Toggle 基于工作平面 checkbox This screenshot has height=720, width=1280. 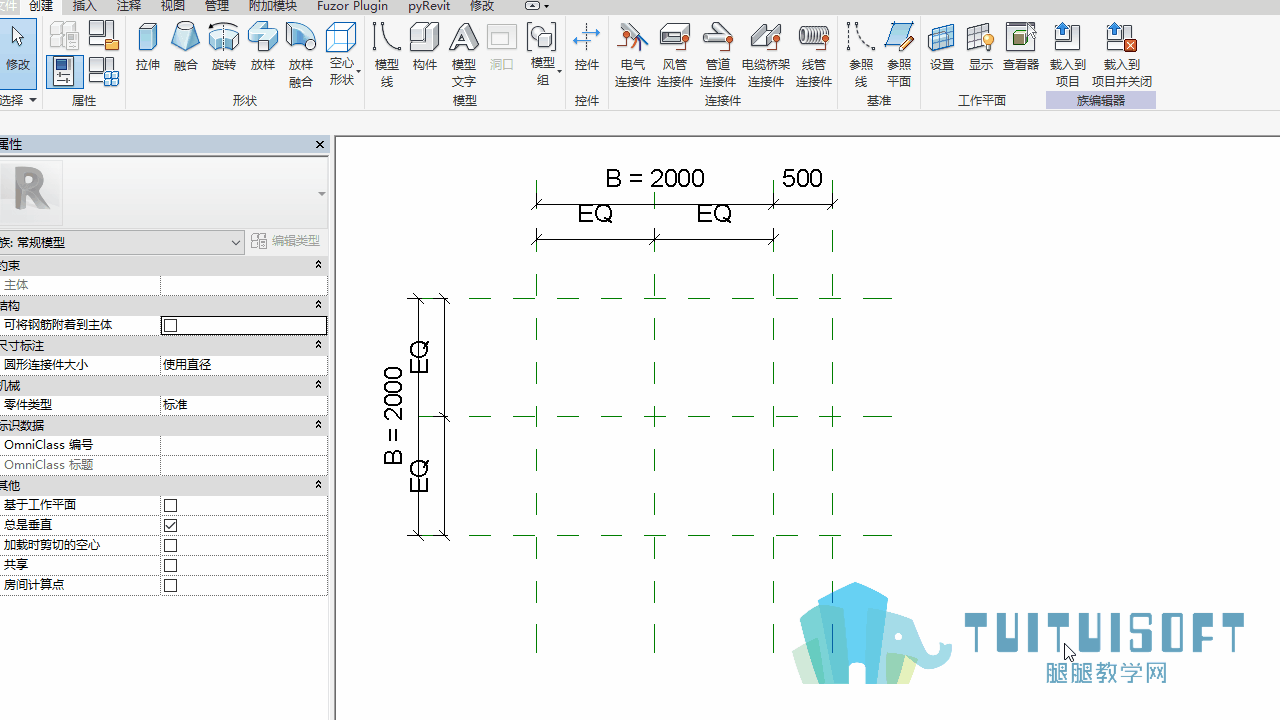click(170, 505)
